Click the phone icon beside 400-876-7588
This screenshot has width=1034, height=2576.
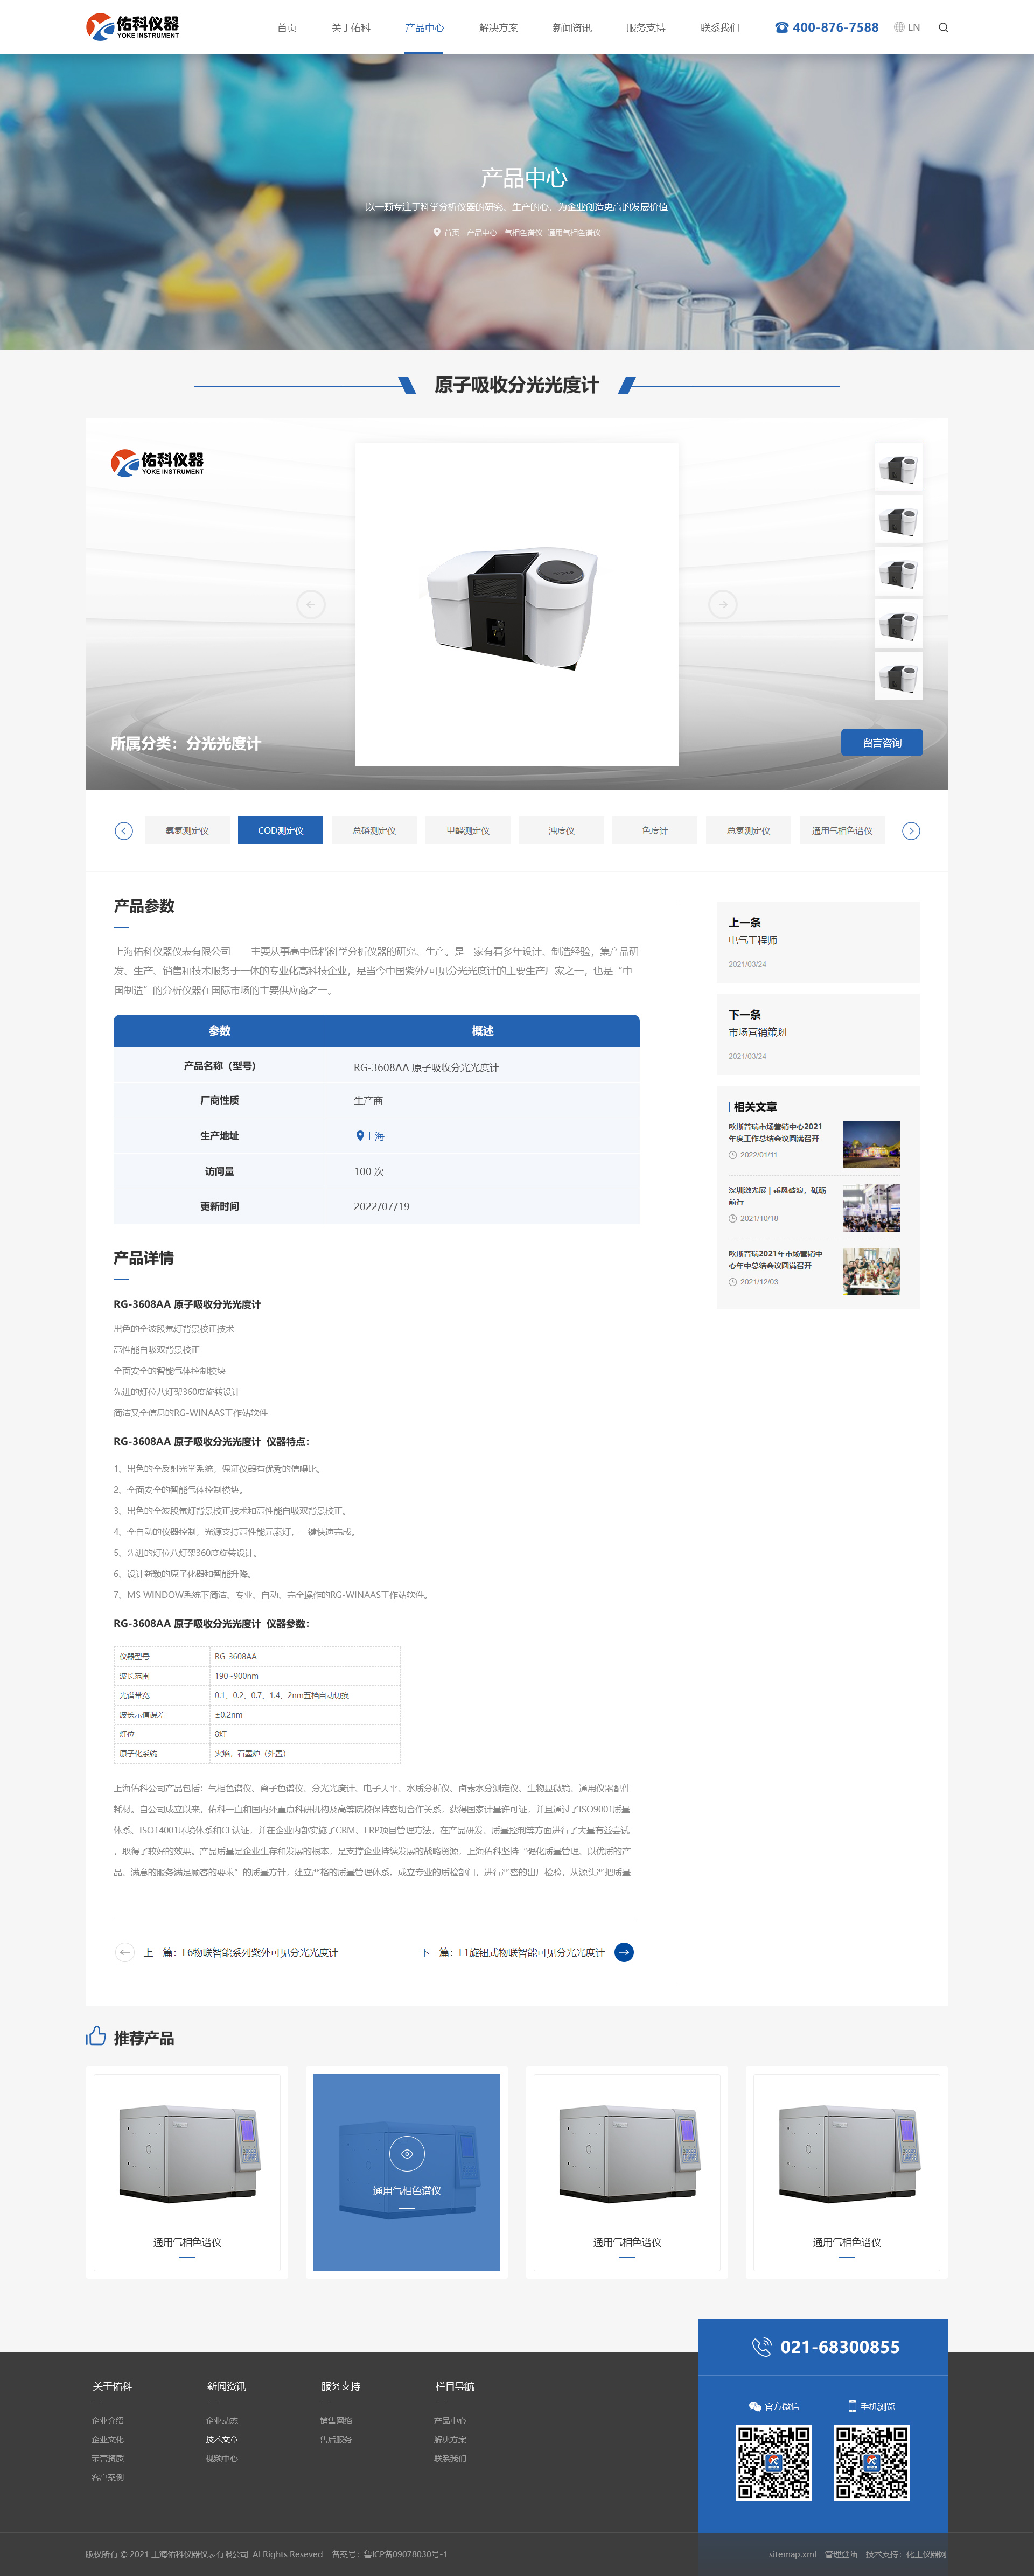coord(781,27)
